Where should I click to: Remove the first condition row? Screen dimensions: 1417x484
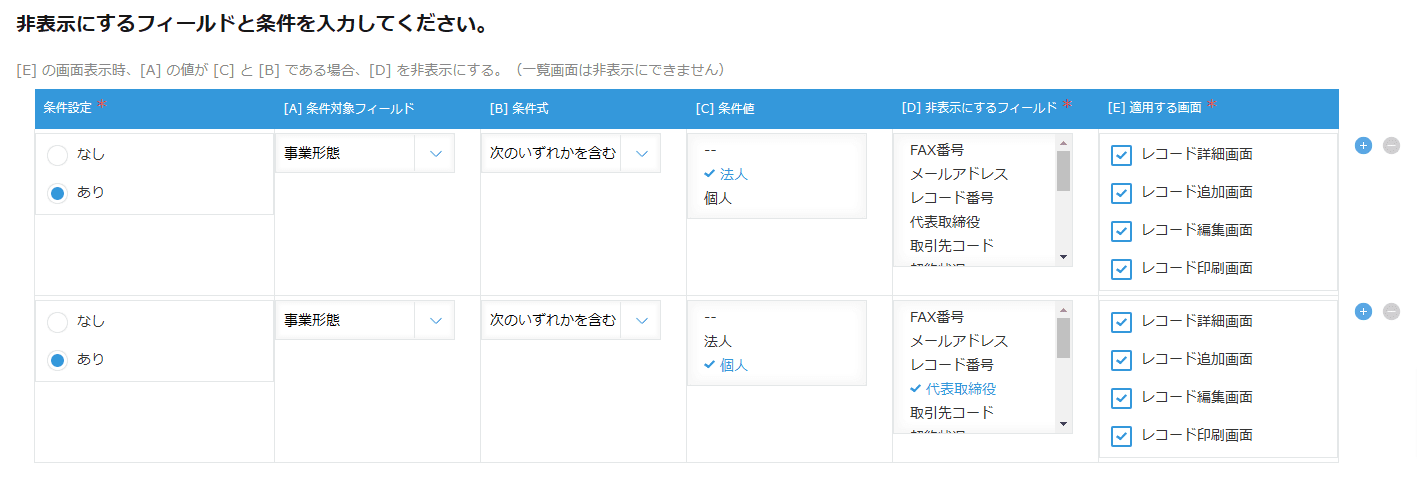[1391, 145]
